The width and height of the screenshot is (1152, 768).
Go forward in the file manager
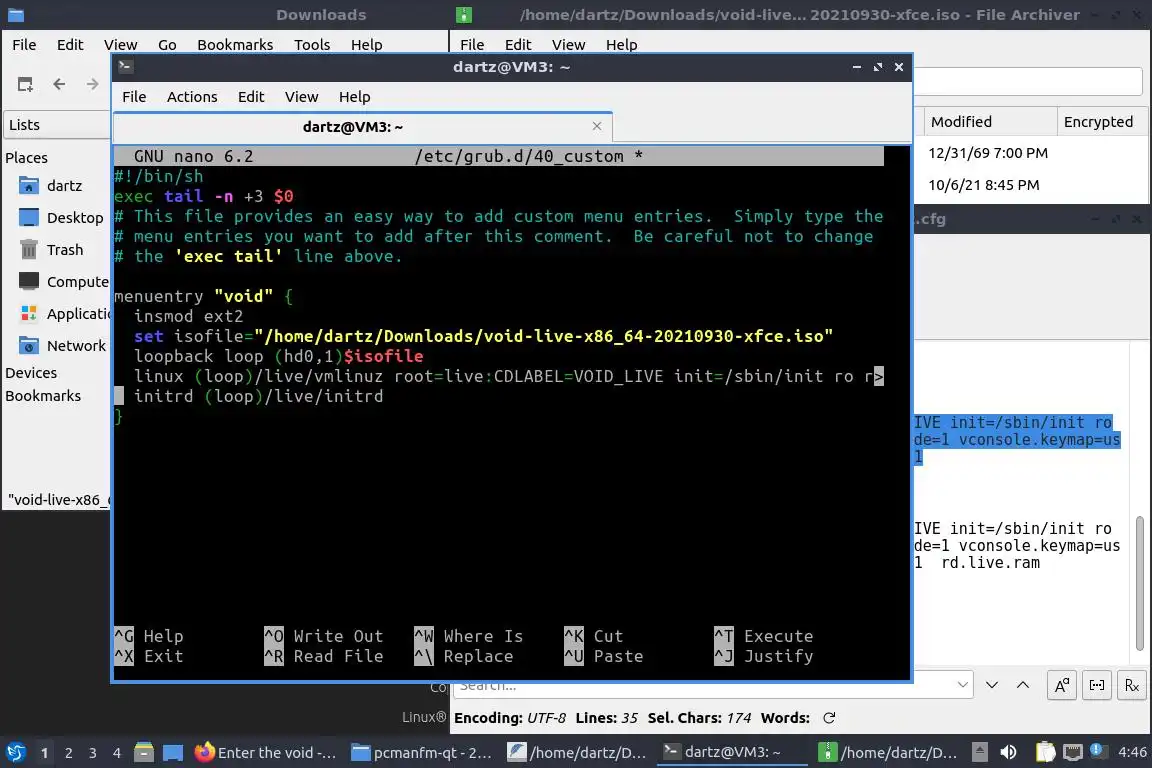(92, 85)
